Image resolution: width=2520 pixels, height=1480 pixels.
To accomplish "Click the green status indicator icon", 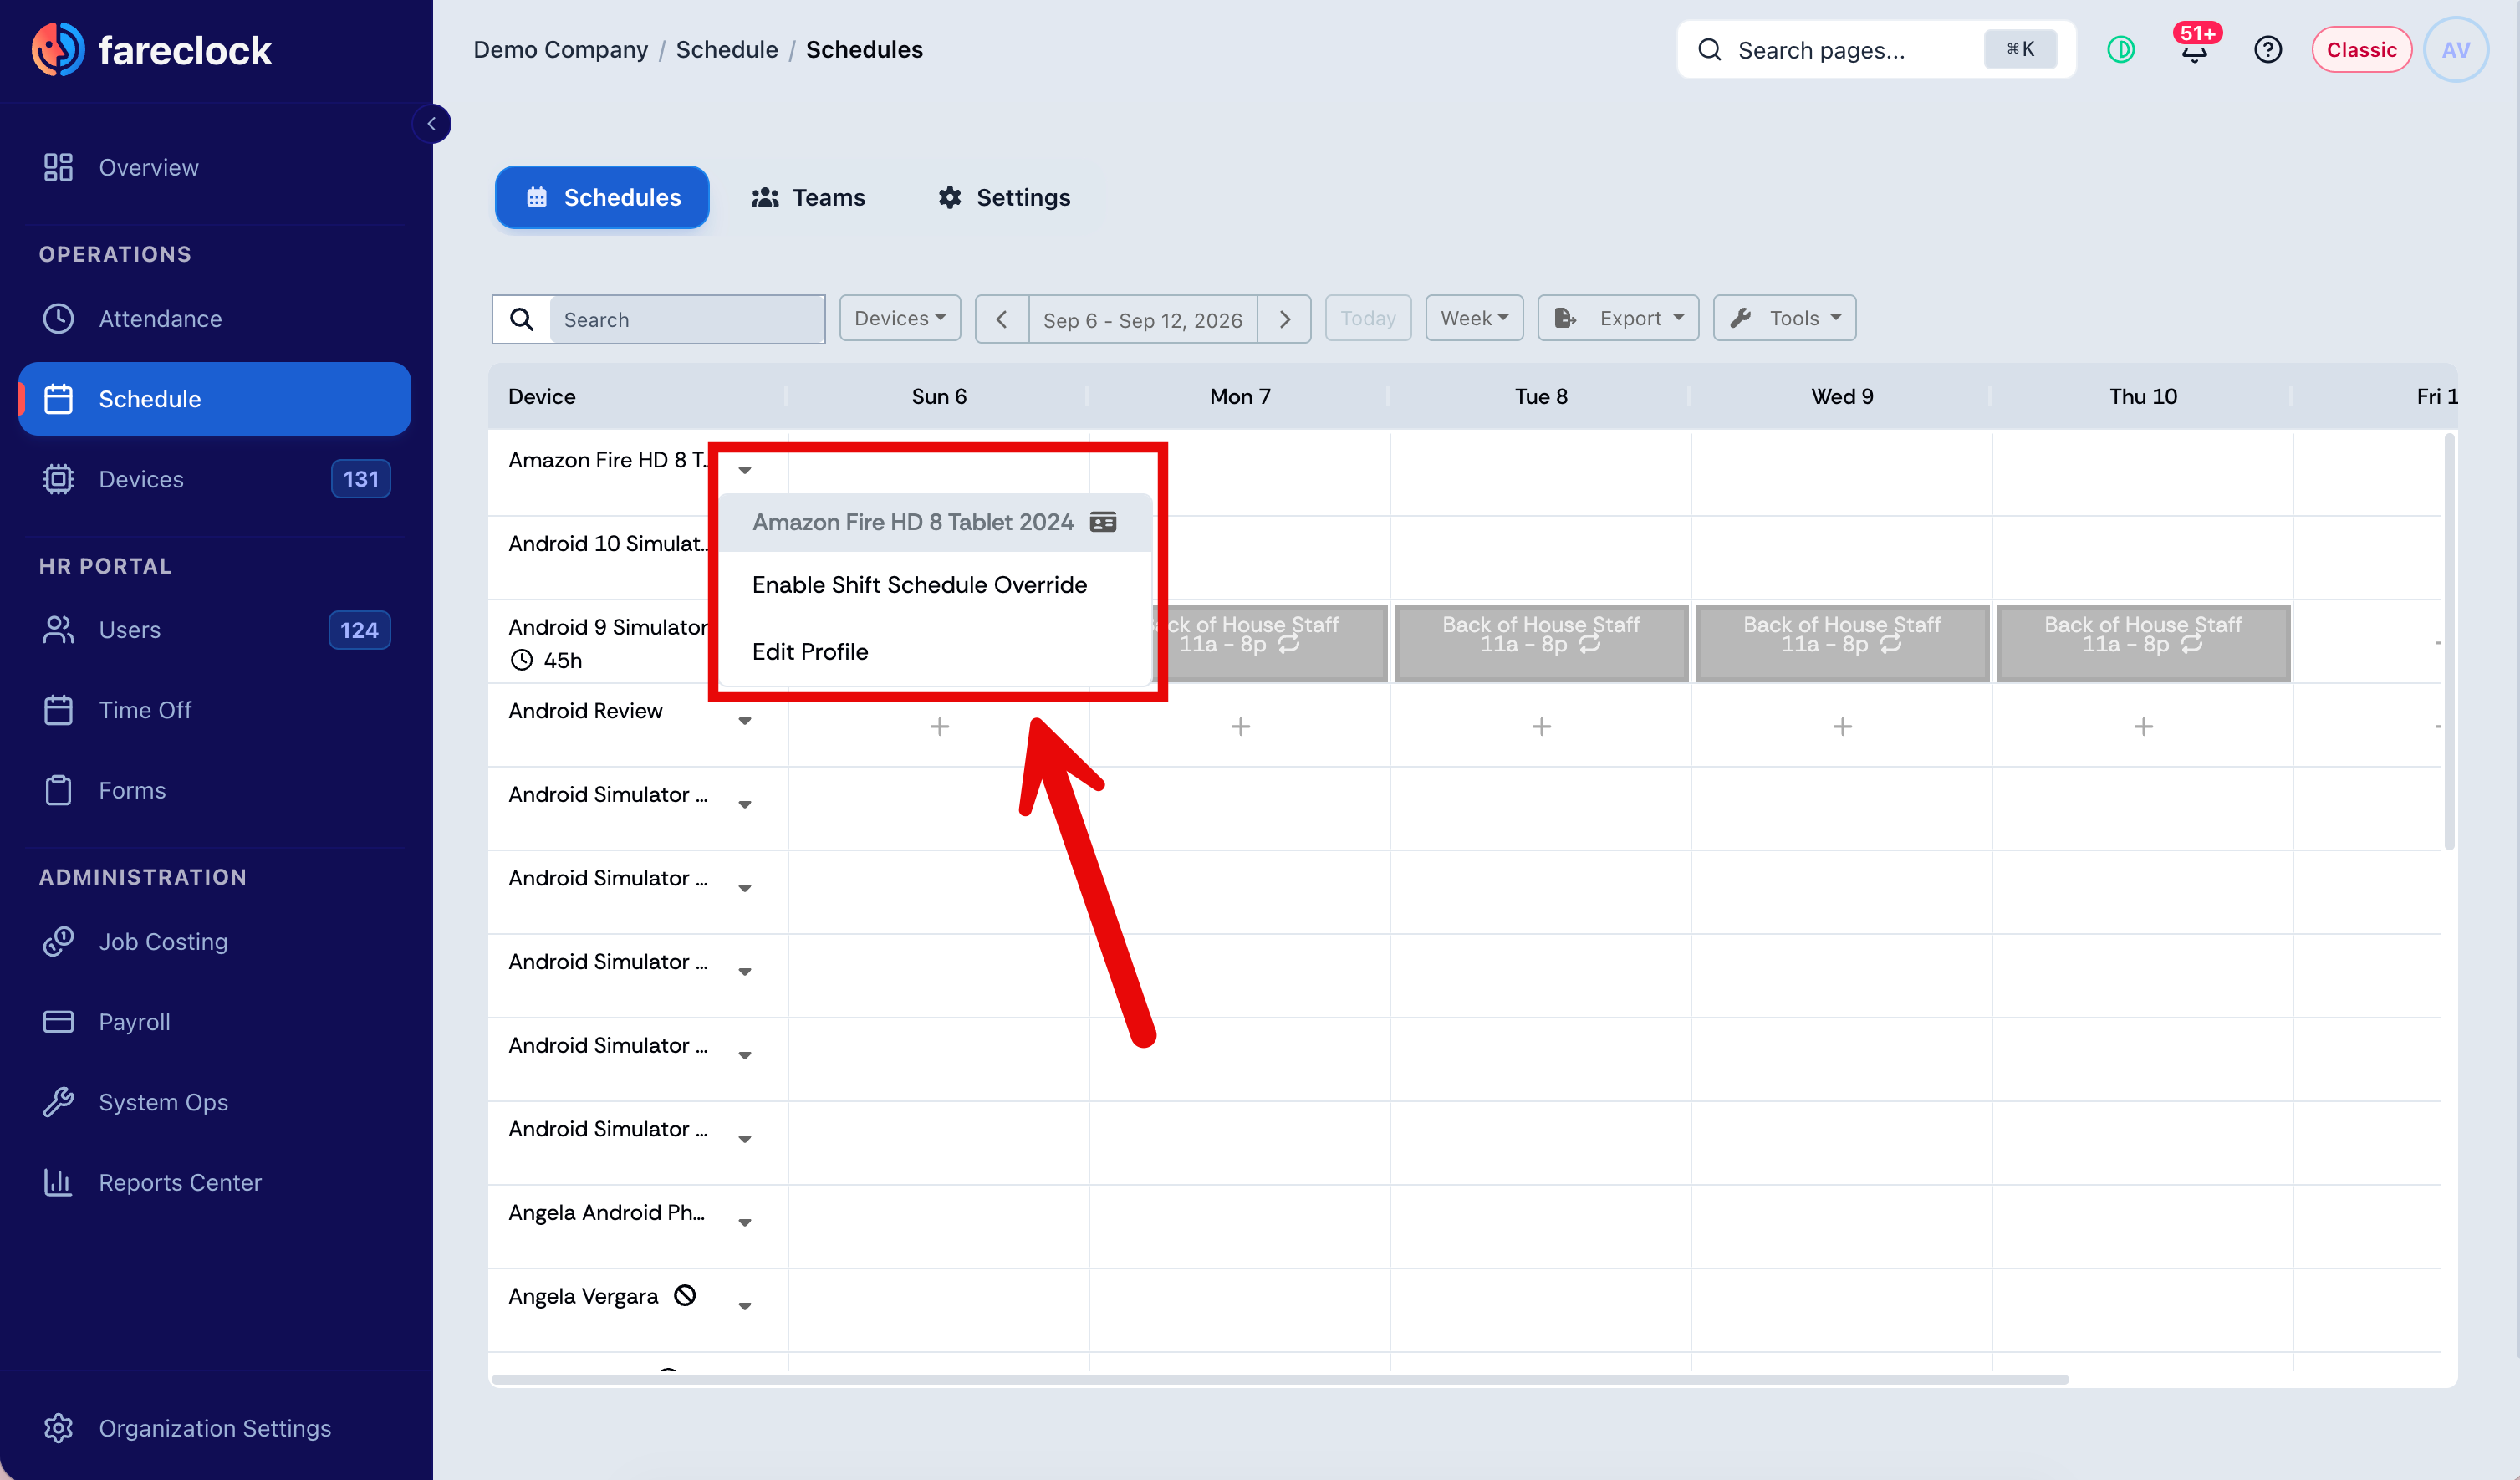I will [x=2121, y=49].
